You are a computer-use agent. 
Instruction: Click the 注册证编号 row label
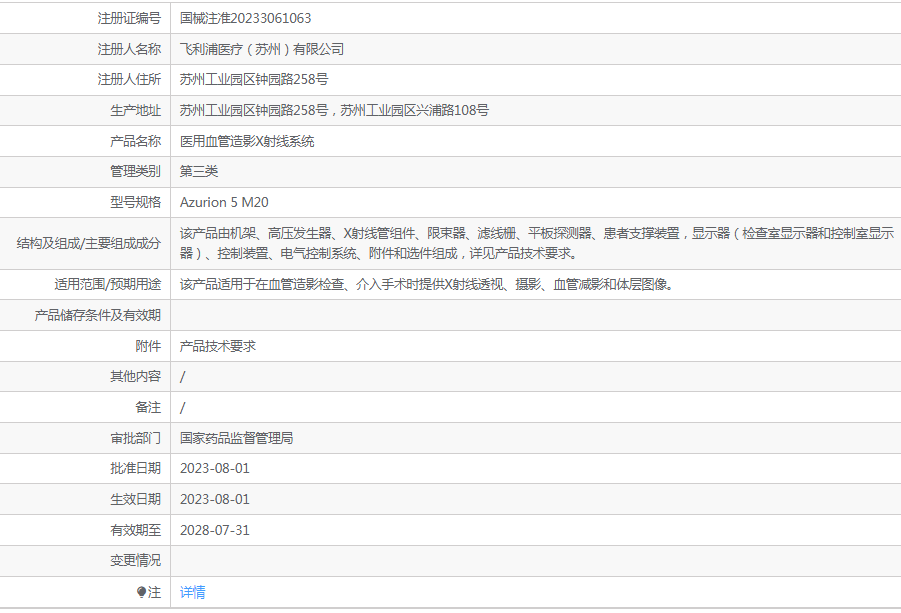[x=129, y=18]
